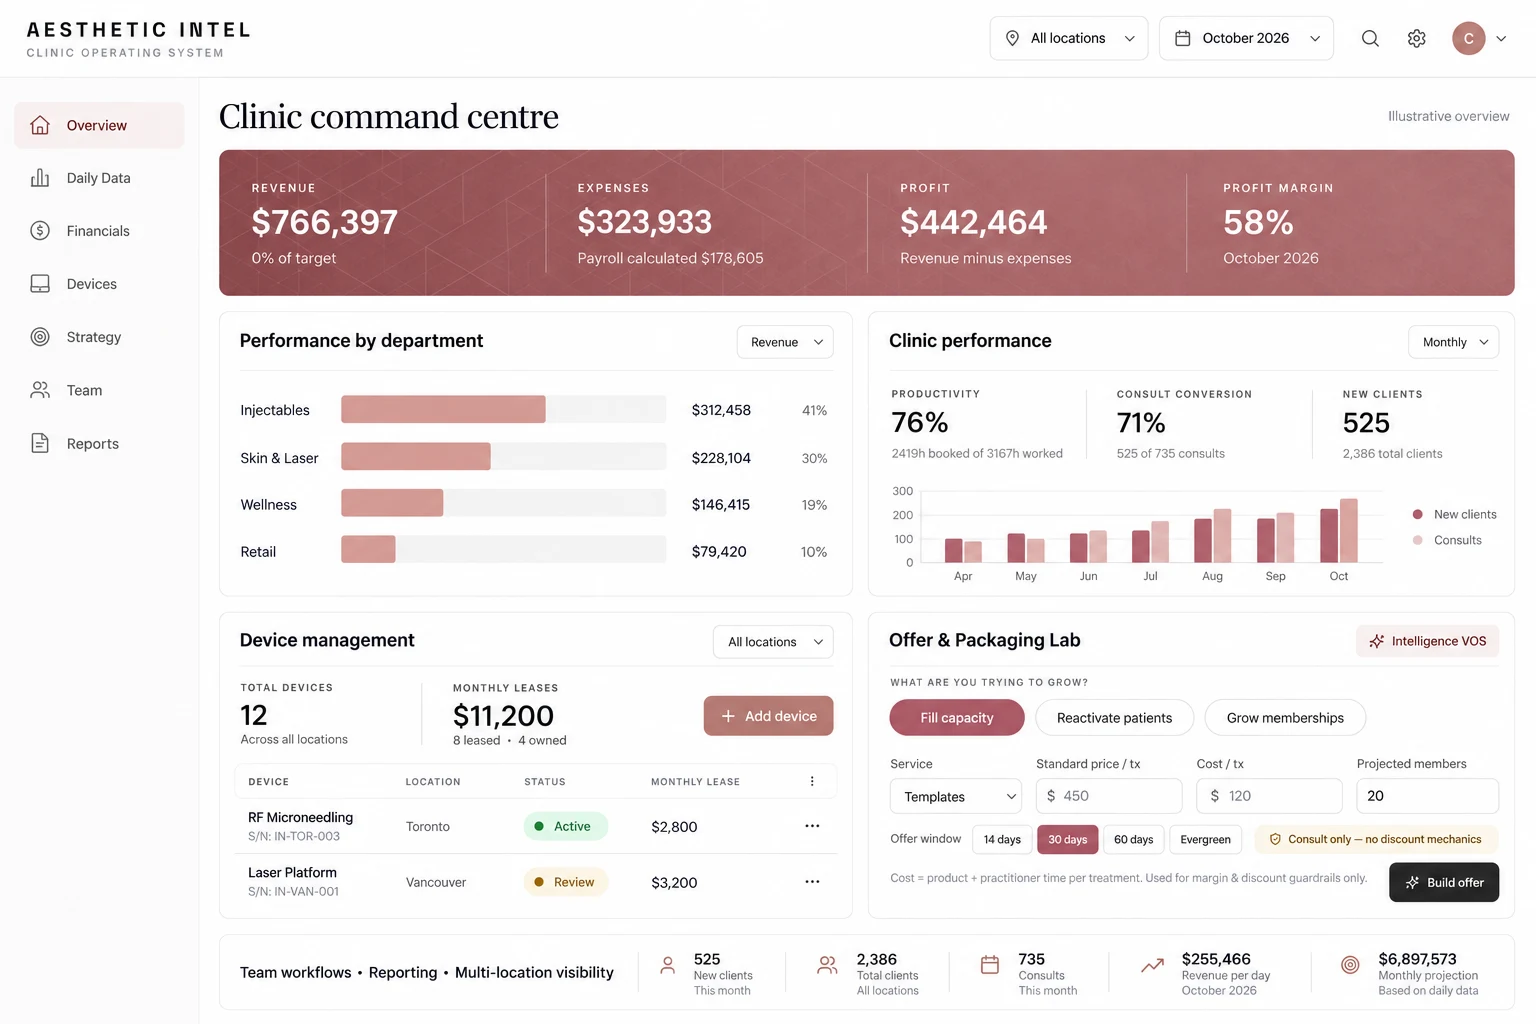Click the Consults calendar icon
Image resolution: width=1536 pixels, height=1024 pixels.
(990, 965)
